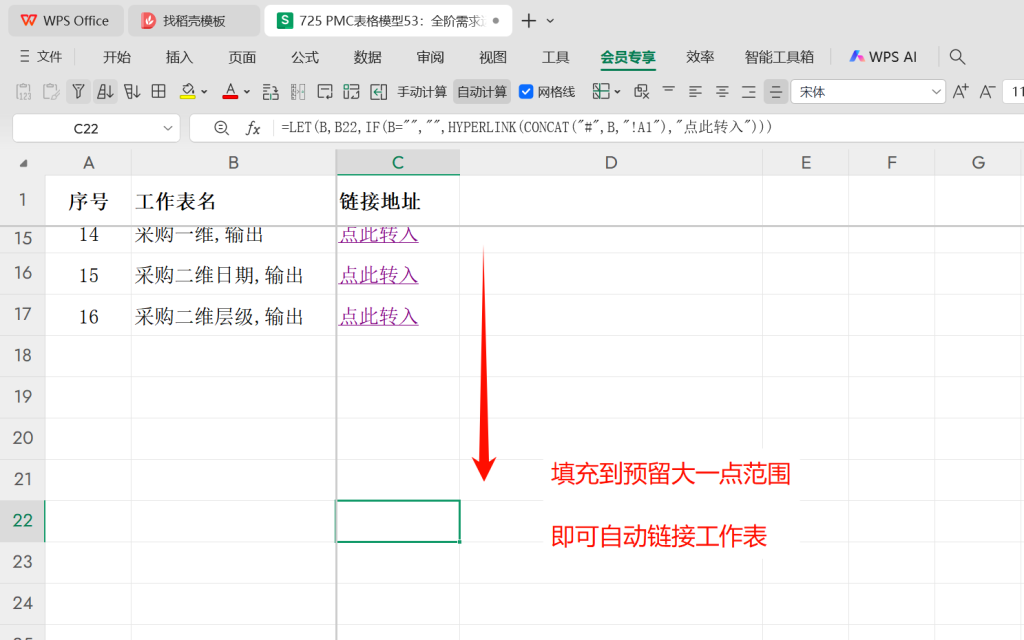The image size is (1024, 640).
Task: Open 点此转入 link in row 15
Action: coord(378,235)
